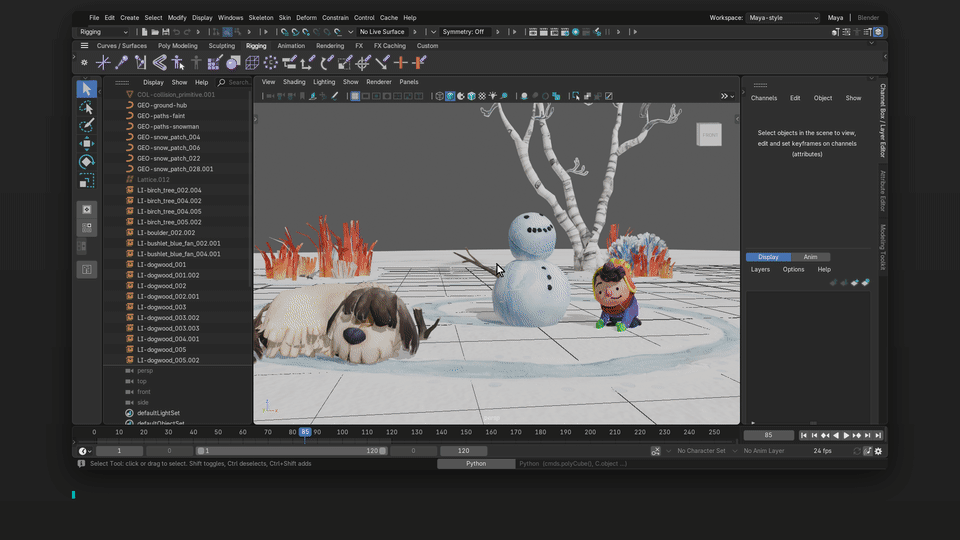Image resolution: width=960 pixels, height=540 pixels.
Task: Toggle smooth shade all in viewport toolbar
Action: click(x=450, y=96)
